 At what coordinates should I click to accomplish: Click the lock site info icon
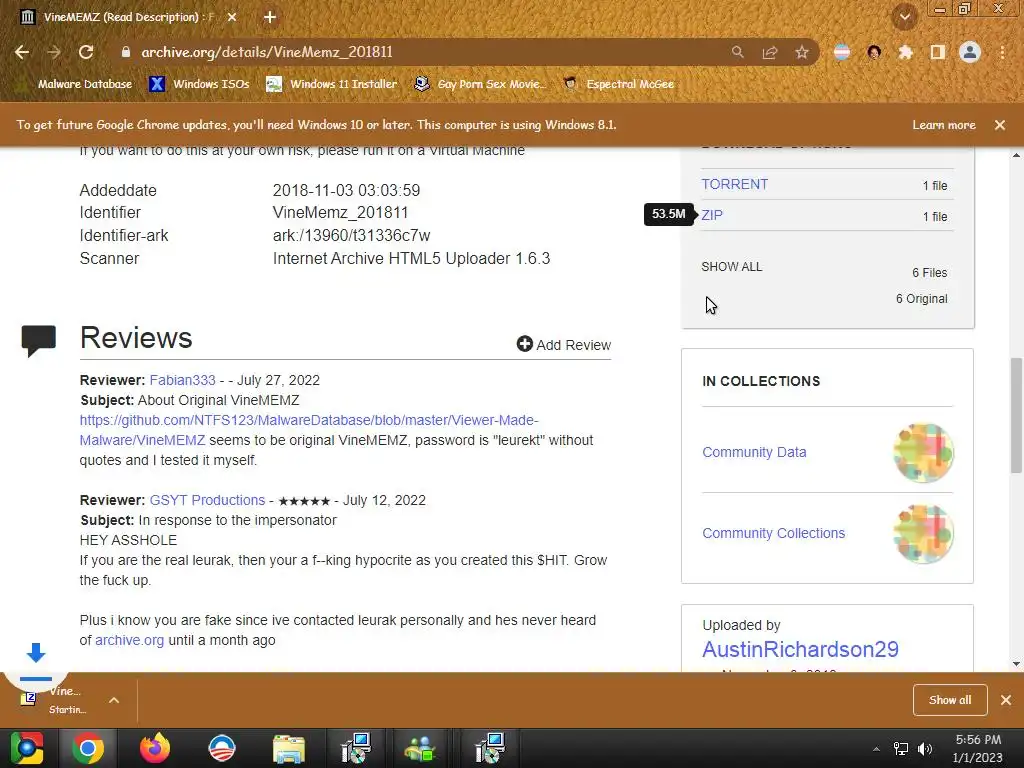tap(126, 52)
